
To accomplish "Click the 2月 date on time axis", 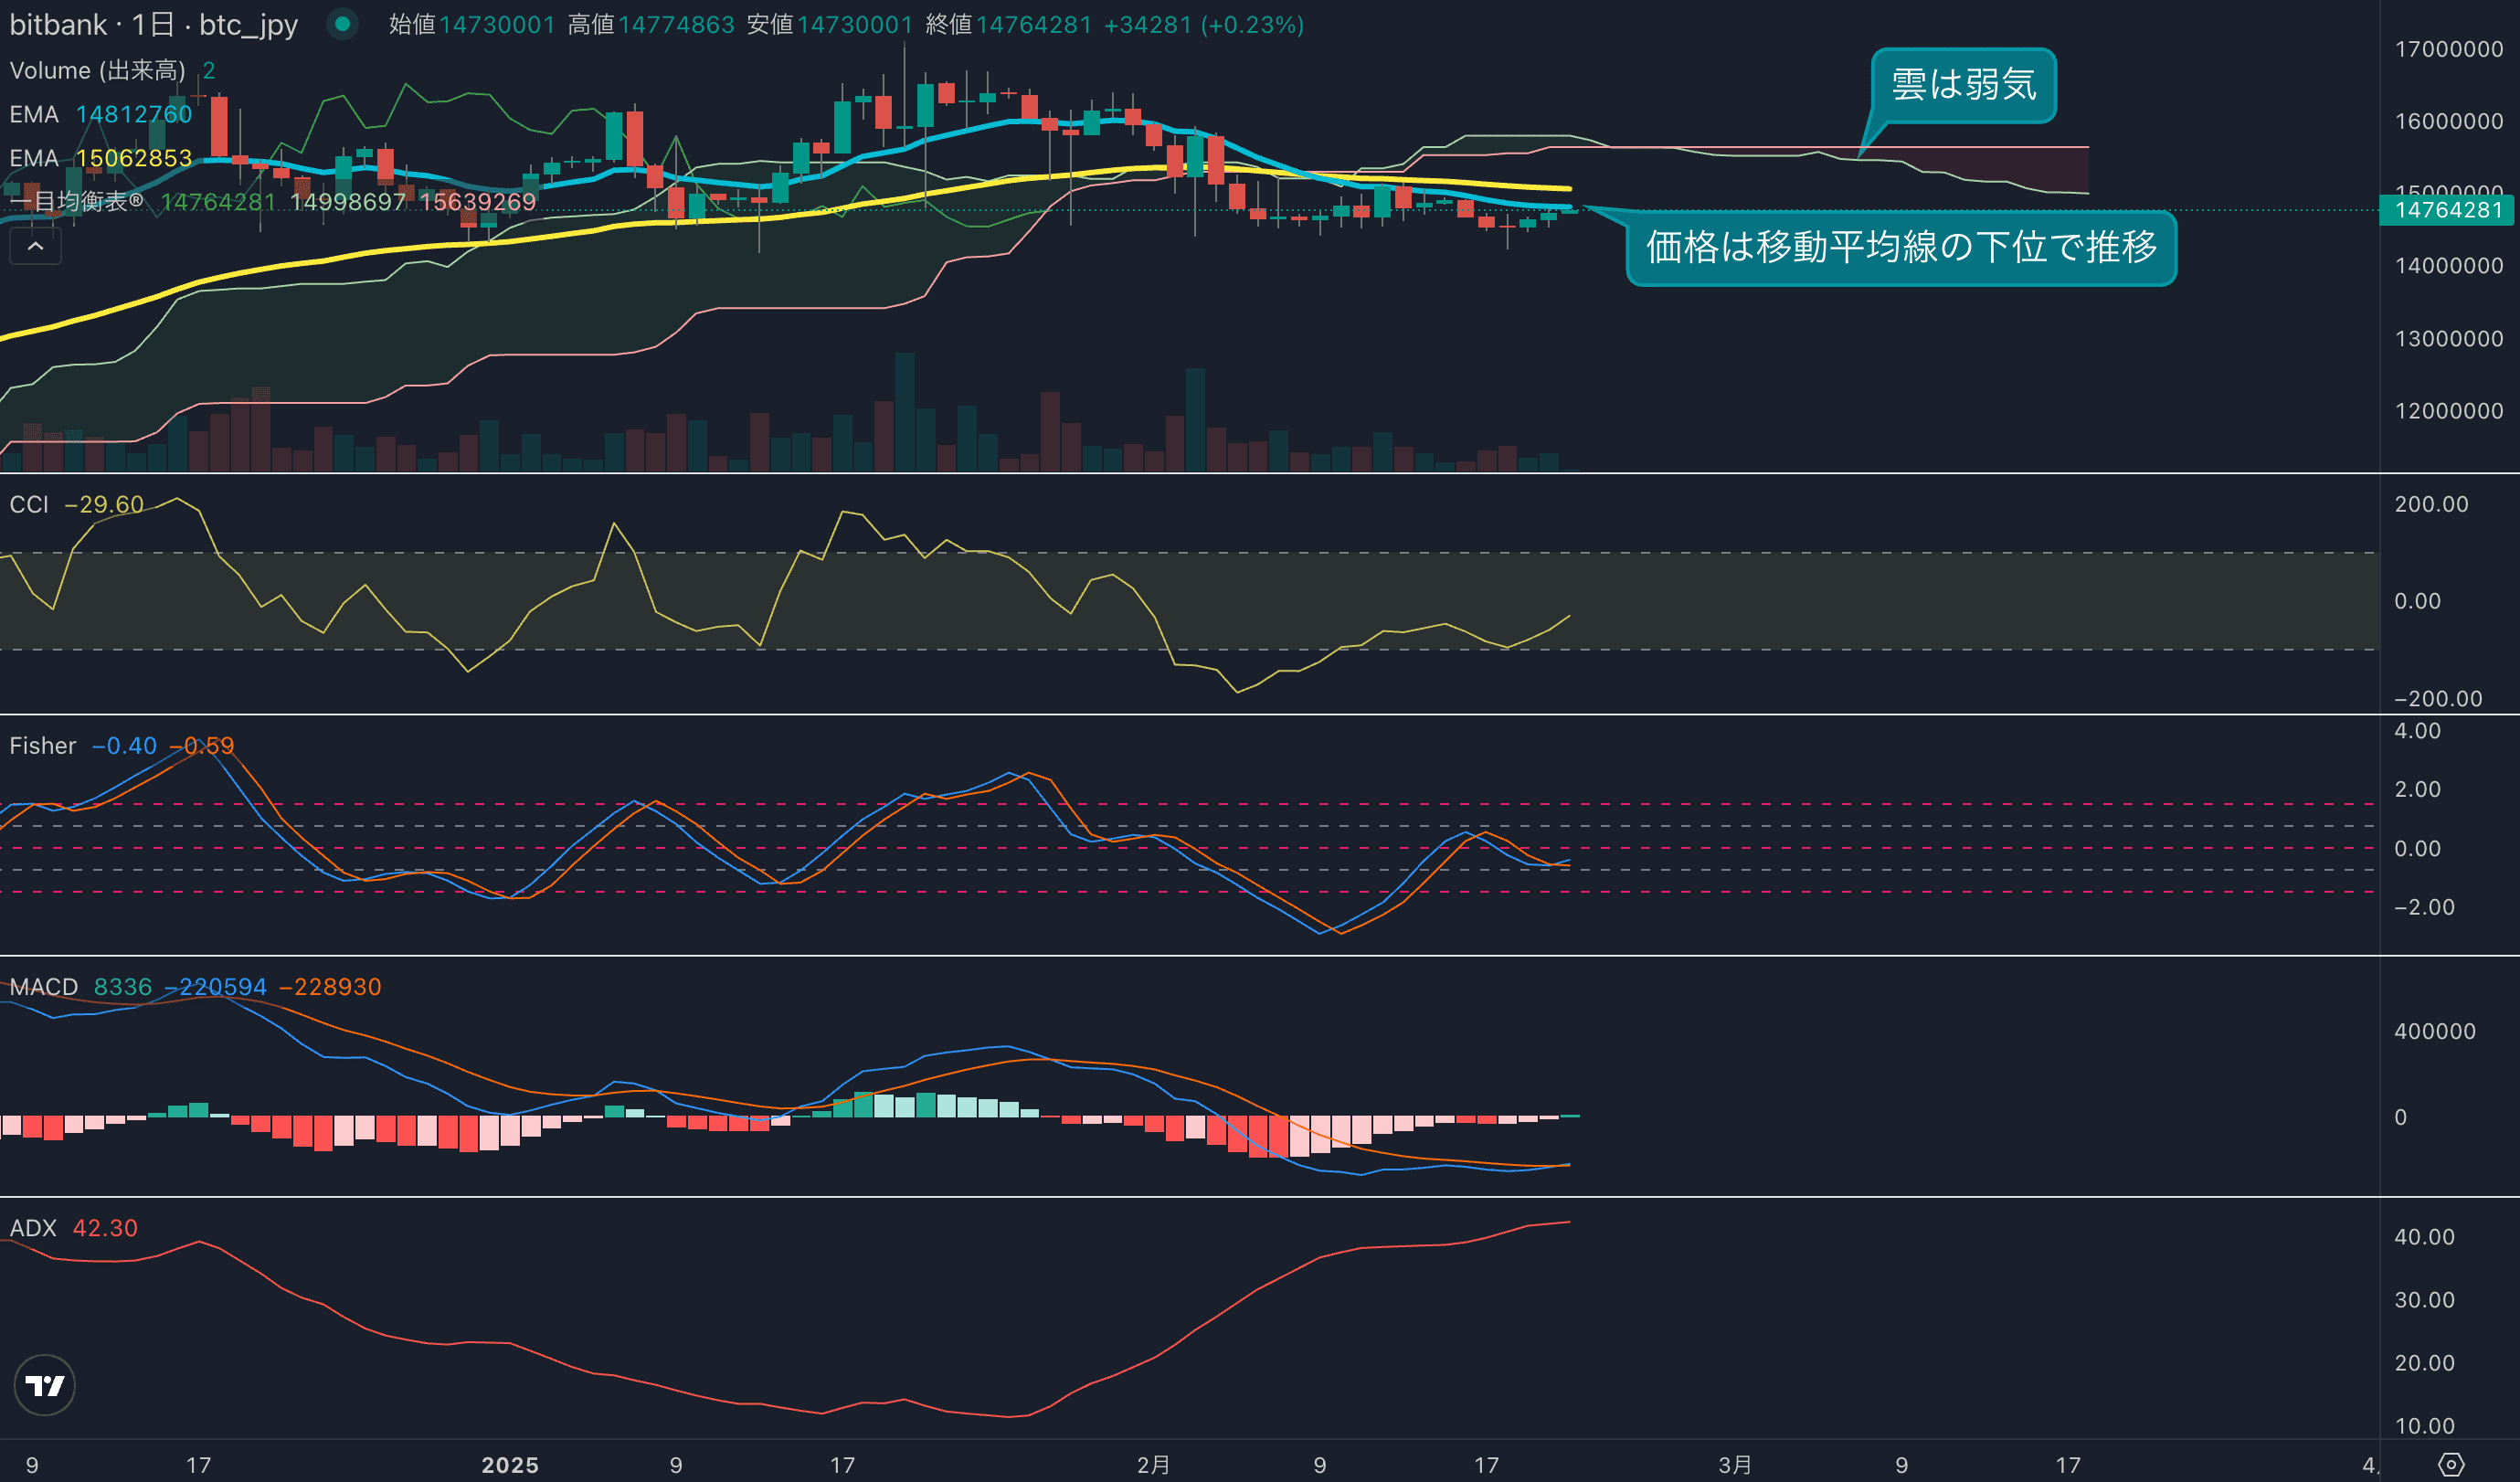I will (x=1153, y=1465).
